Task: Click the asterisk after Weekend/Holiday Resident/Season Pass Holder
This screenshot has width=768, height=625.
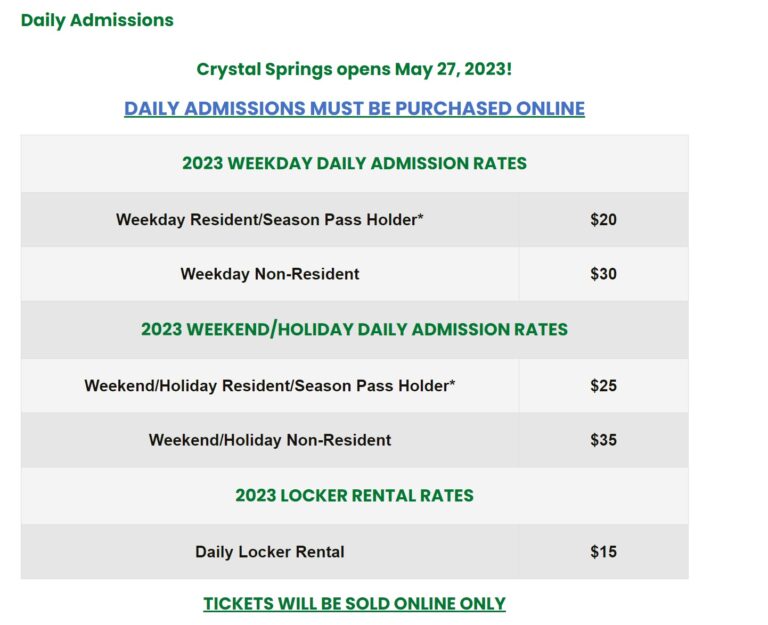Action: coord(452,383)
